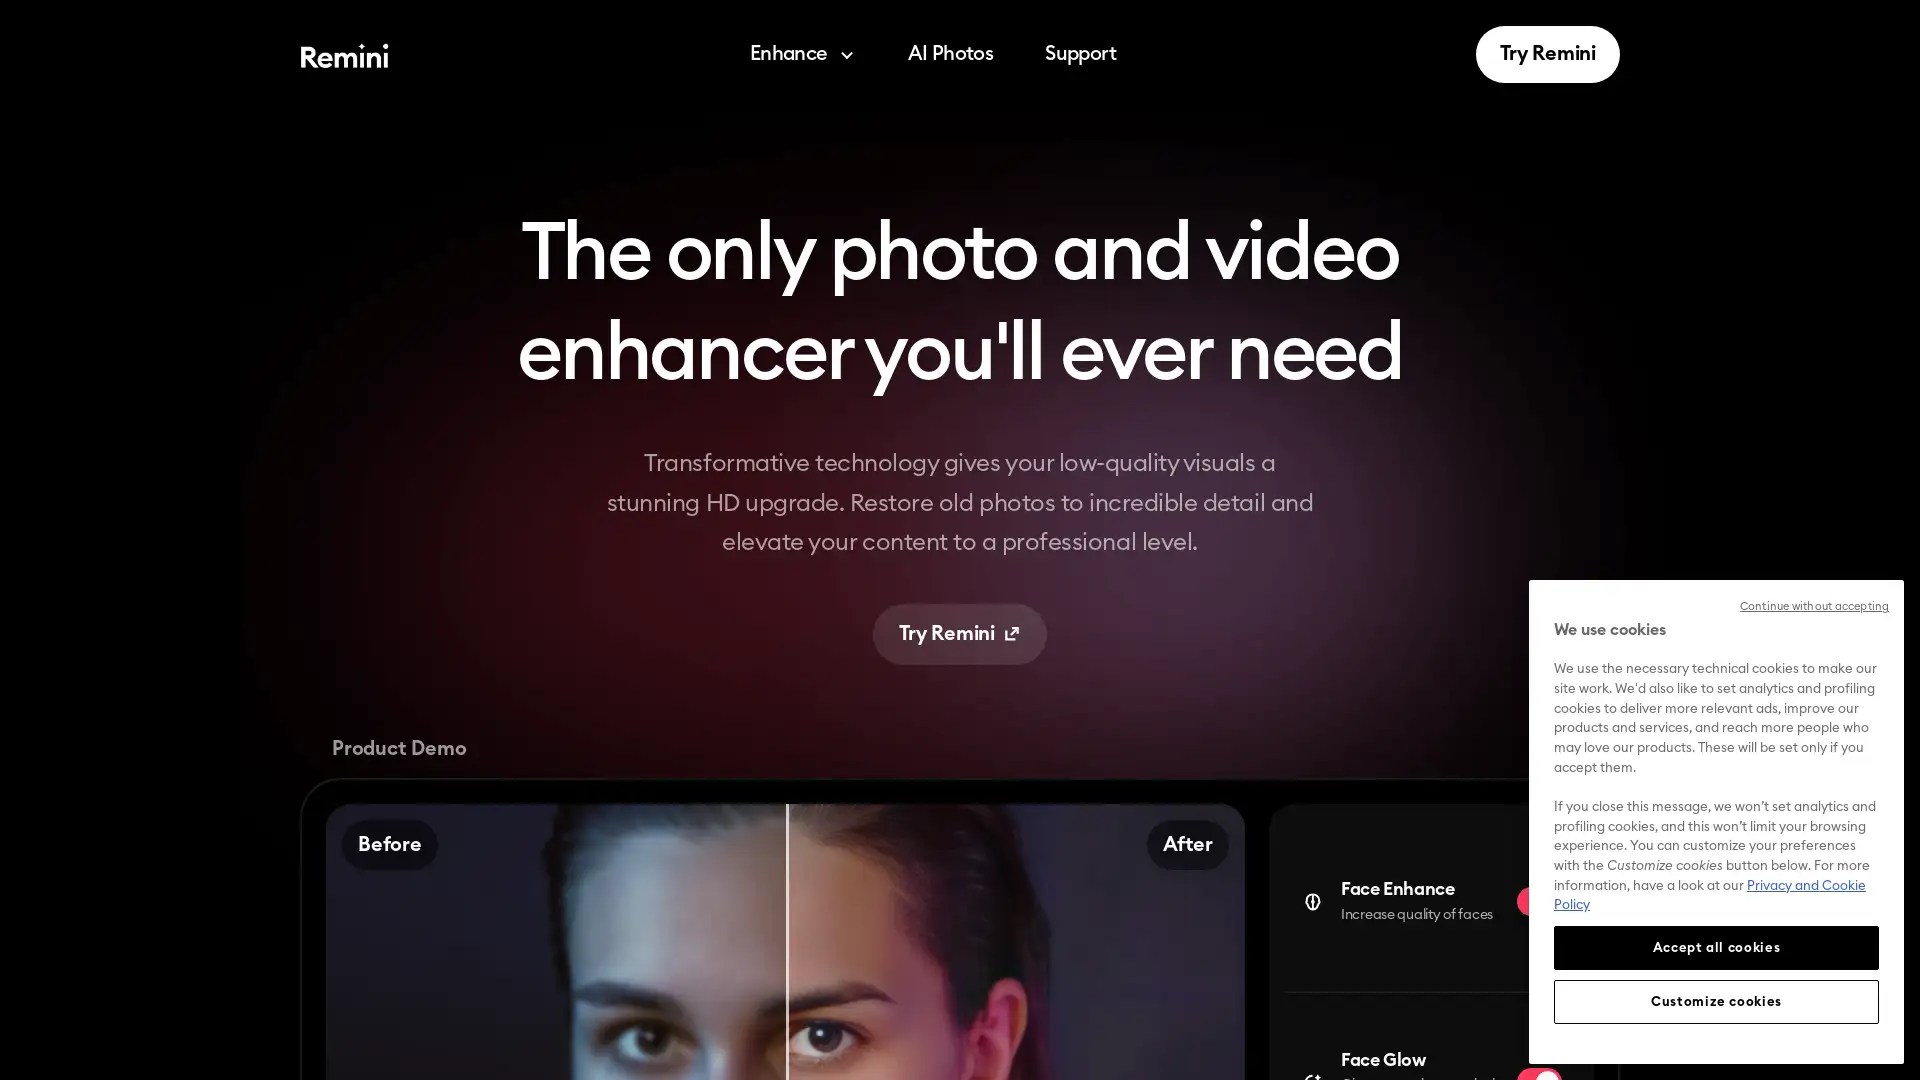Image resolution: width=1920 pixels, height=1080 pixels.
Task: Enable cookies via Accept all cookies button
Action: pyautogui.click(x=1714, y=948)
